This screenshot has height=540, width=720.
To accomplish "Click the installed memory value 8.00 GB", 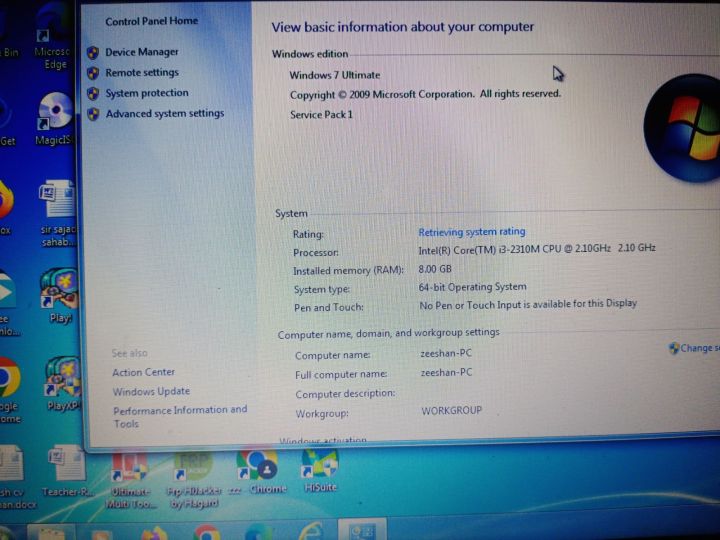I will (x=435, y=269).
